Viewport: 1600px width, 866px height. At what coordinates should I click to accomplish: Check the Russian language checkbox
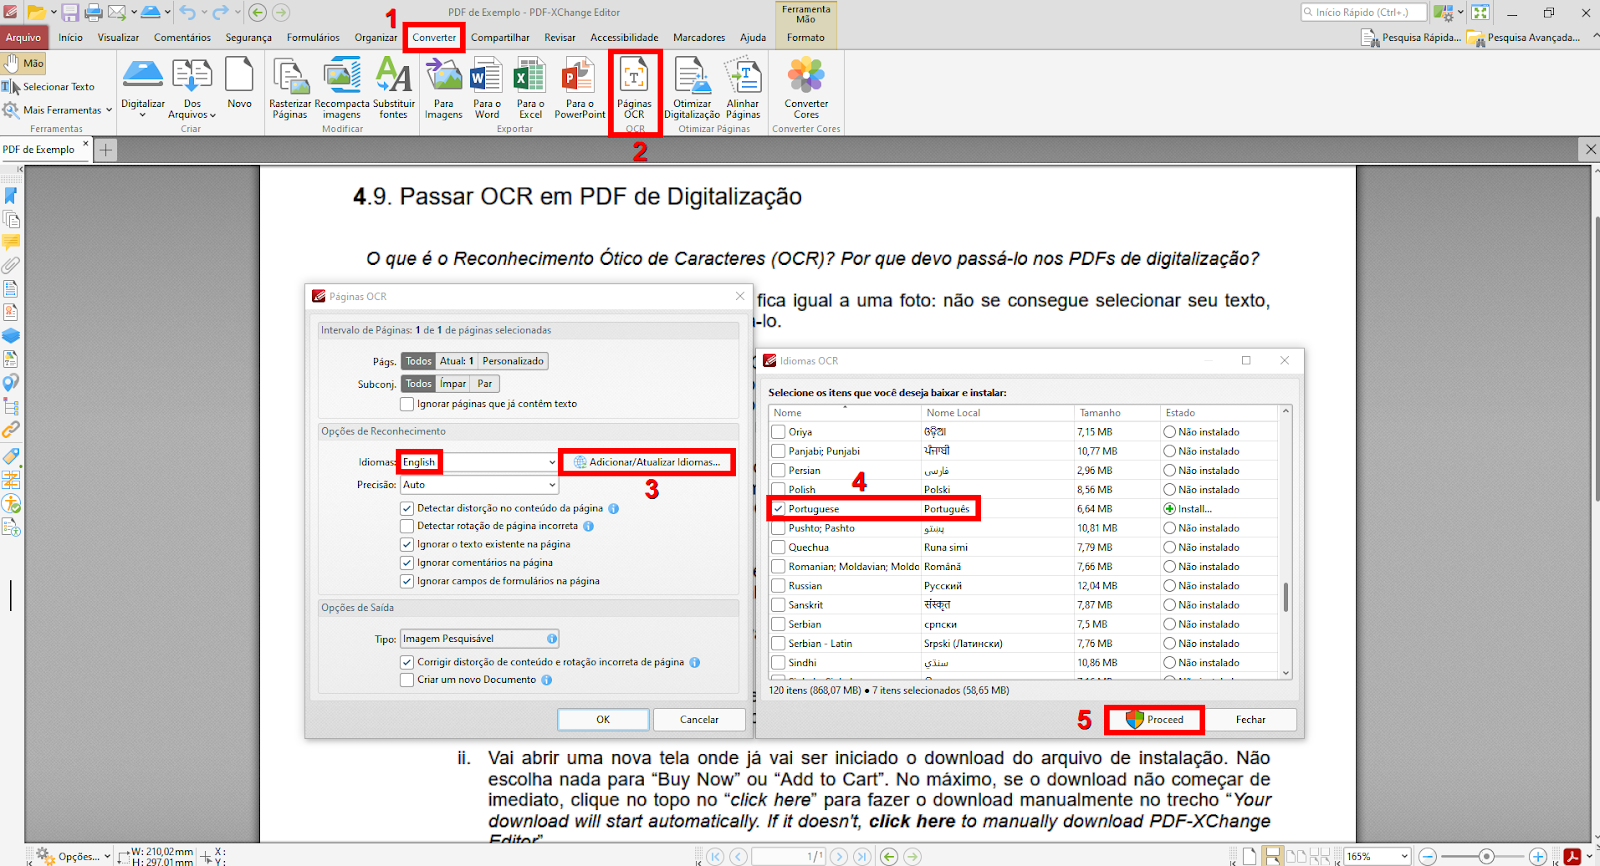click(x=778, y=586)
